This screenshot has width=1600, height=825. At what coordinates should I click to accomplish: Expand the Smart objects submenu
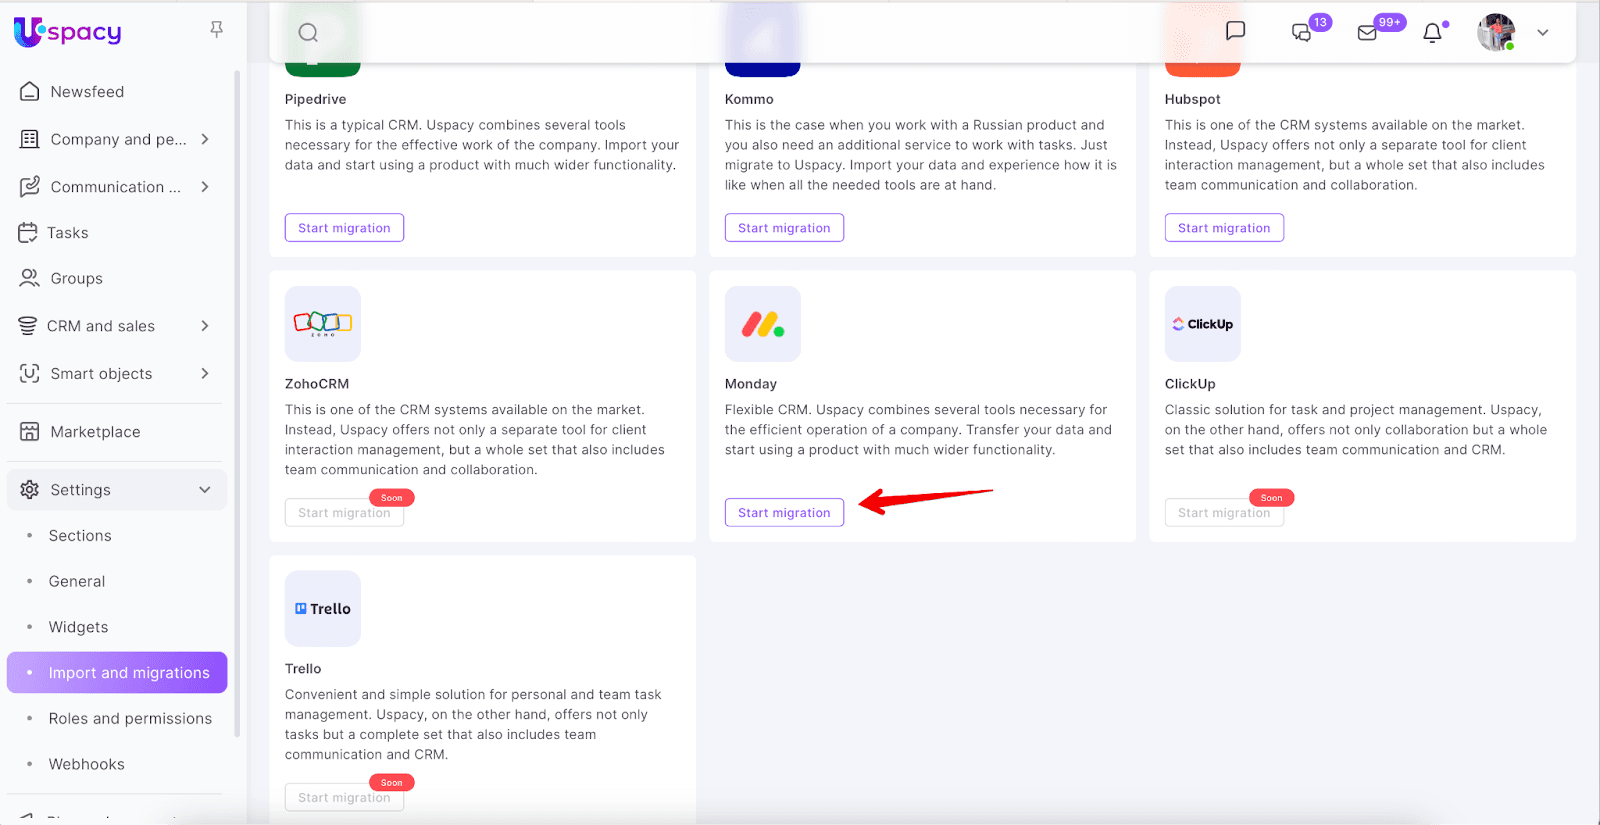(x=205, y=374)
